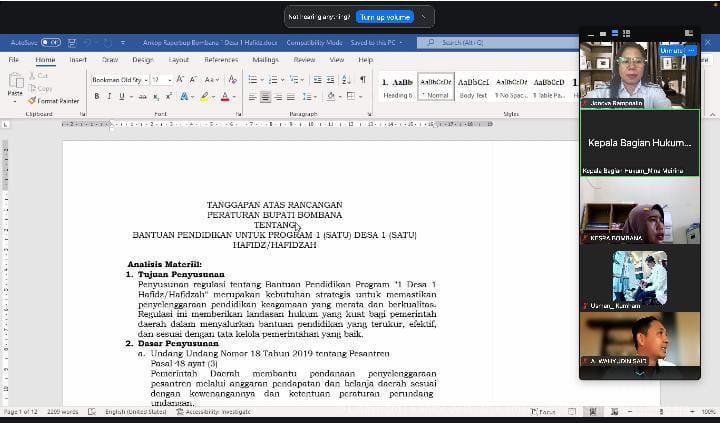Open the bullets list dropdown
The image size is (720, 423).
pyautogui.click(x=256, y=79)
